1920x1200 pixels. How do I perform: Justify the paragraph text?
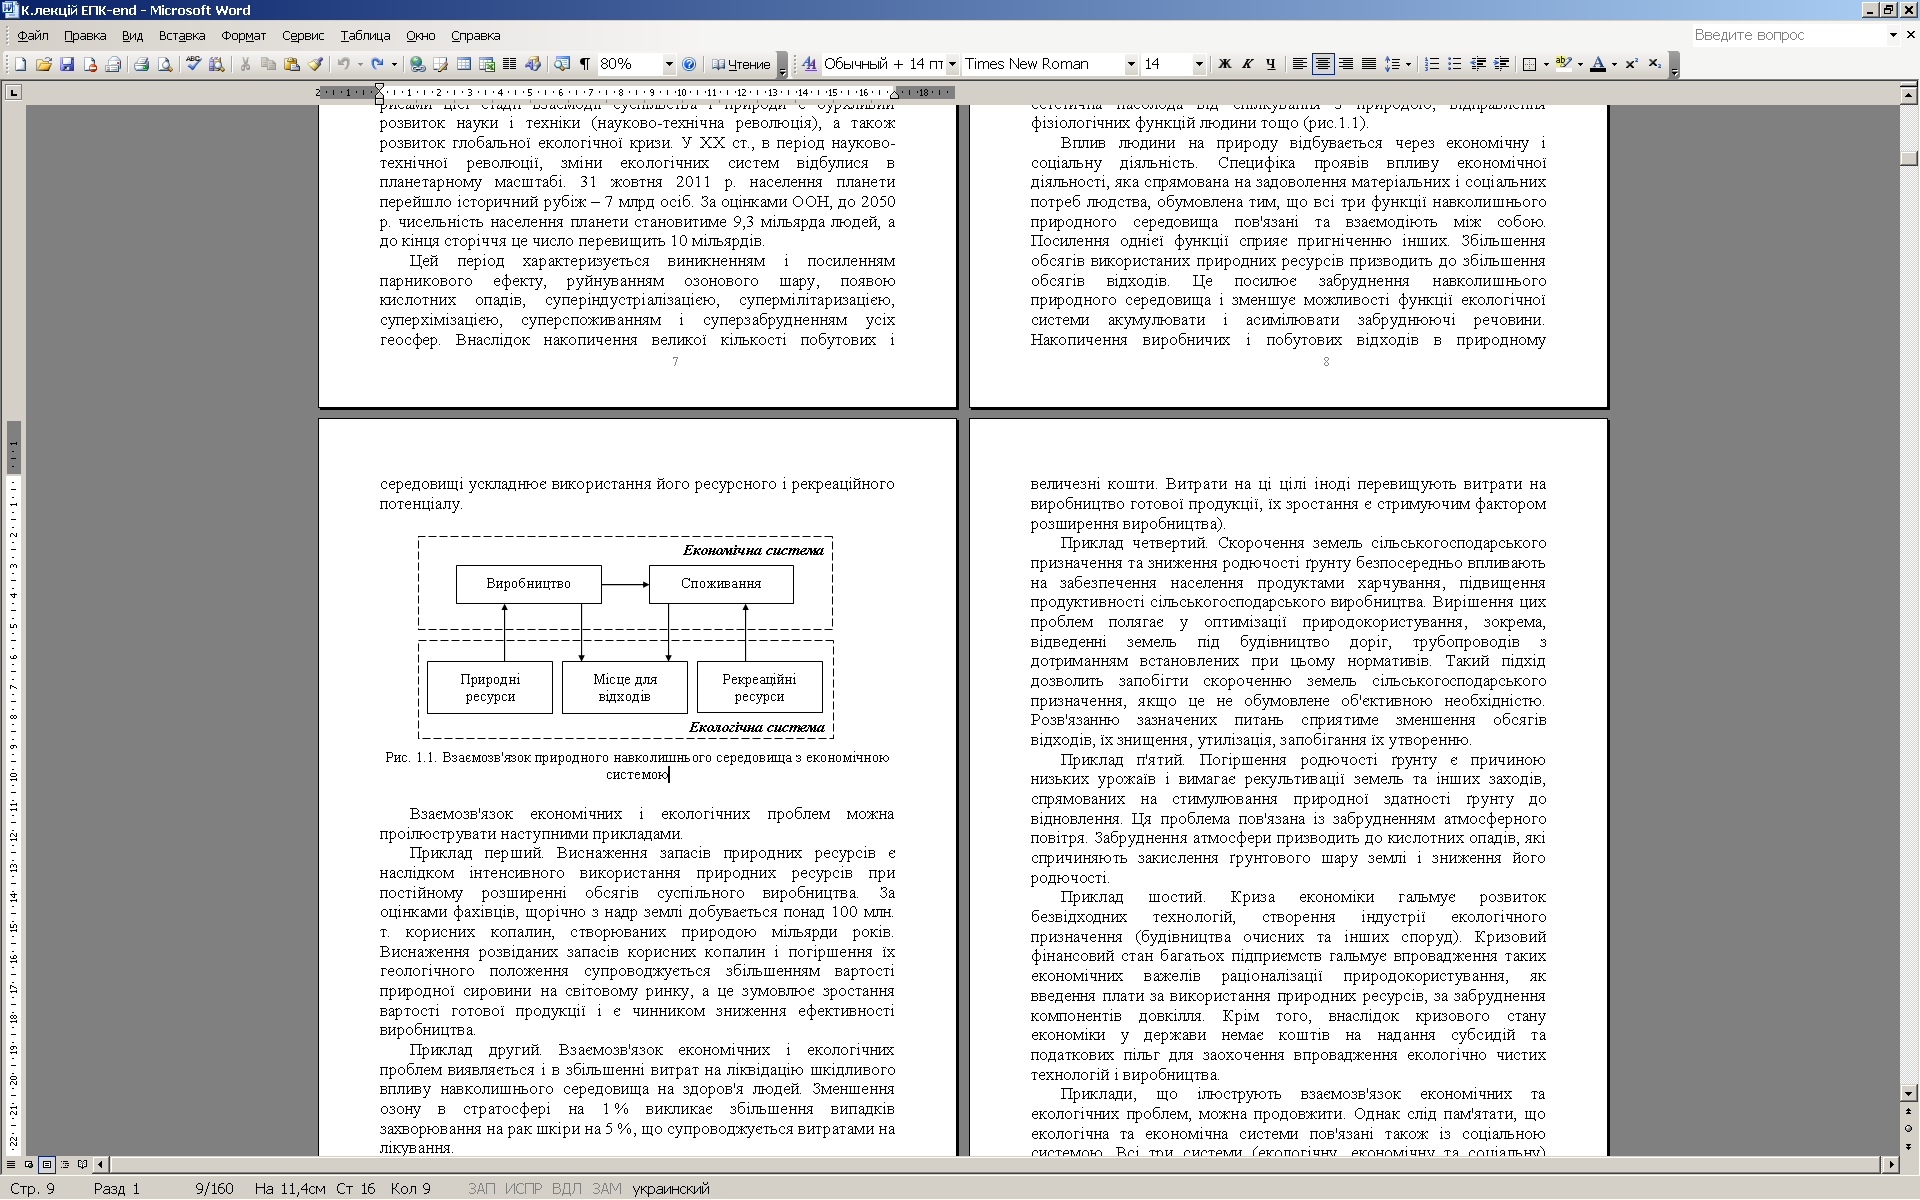1368,64
